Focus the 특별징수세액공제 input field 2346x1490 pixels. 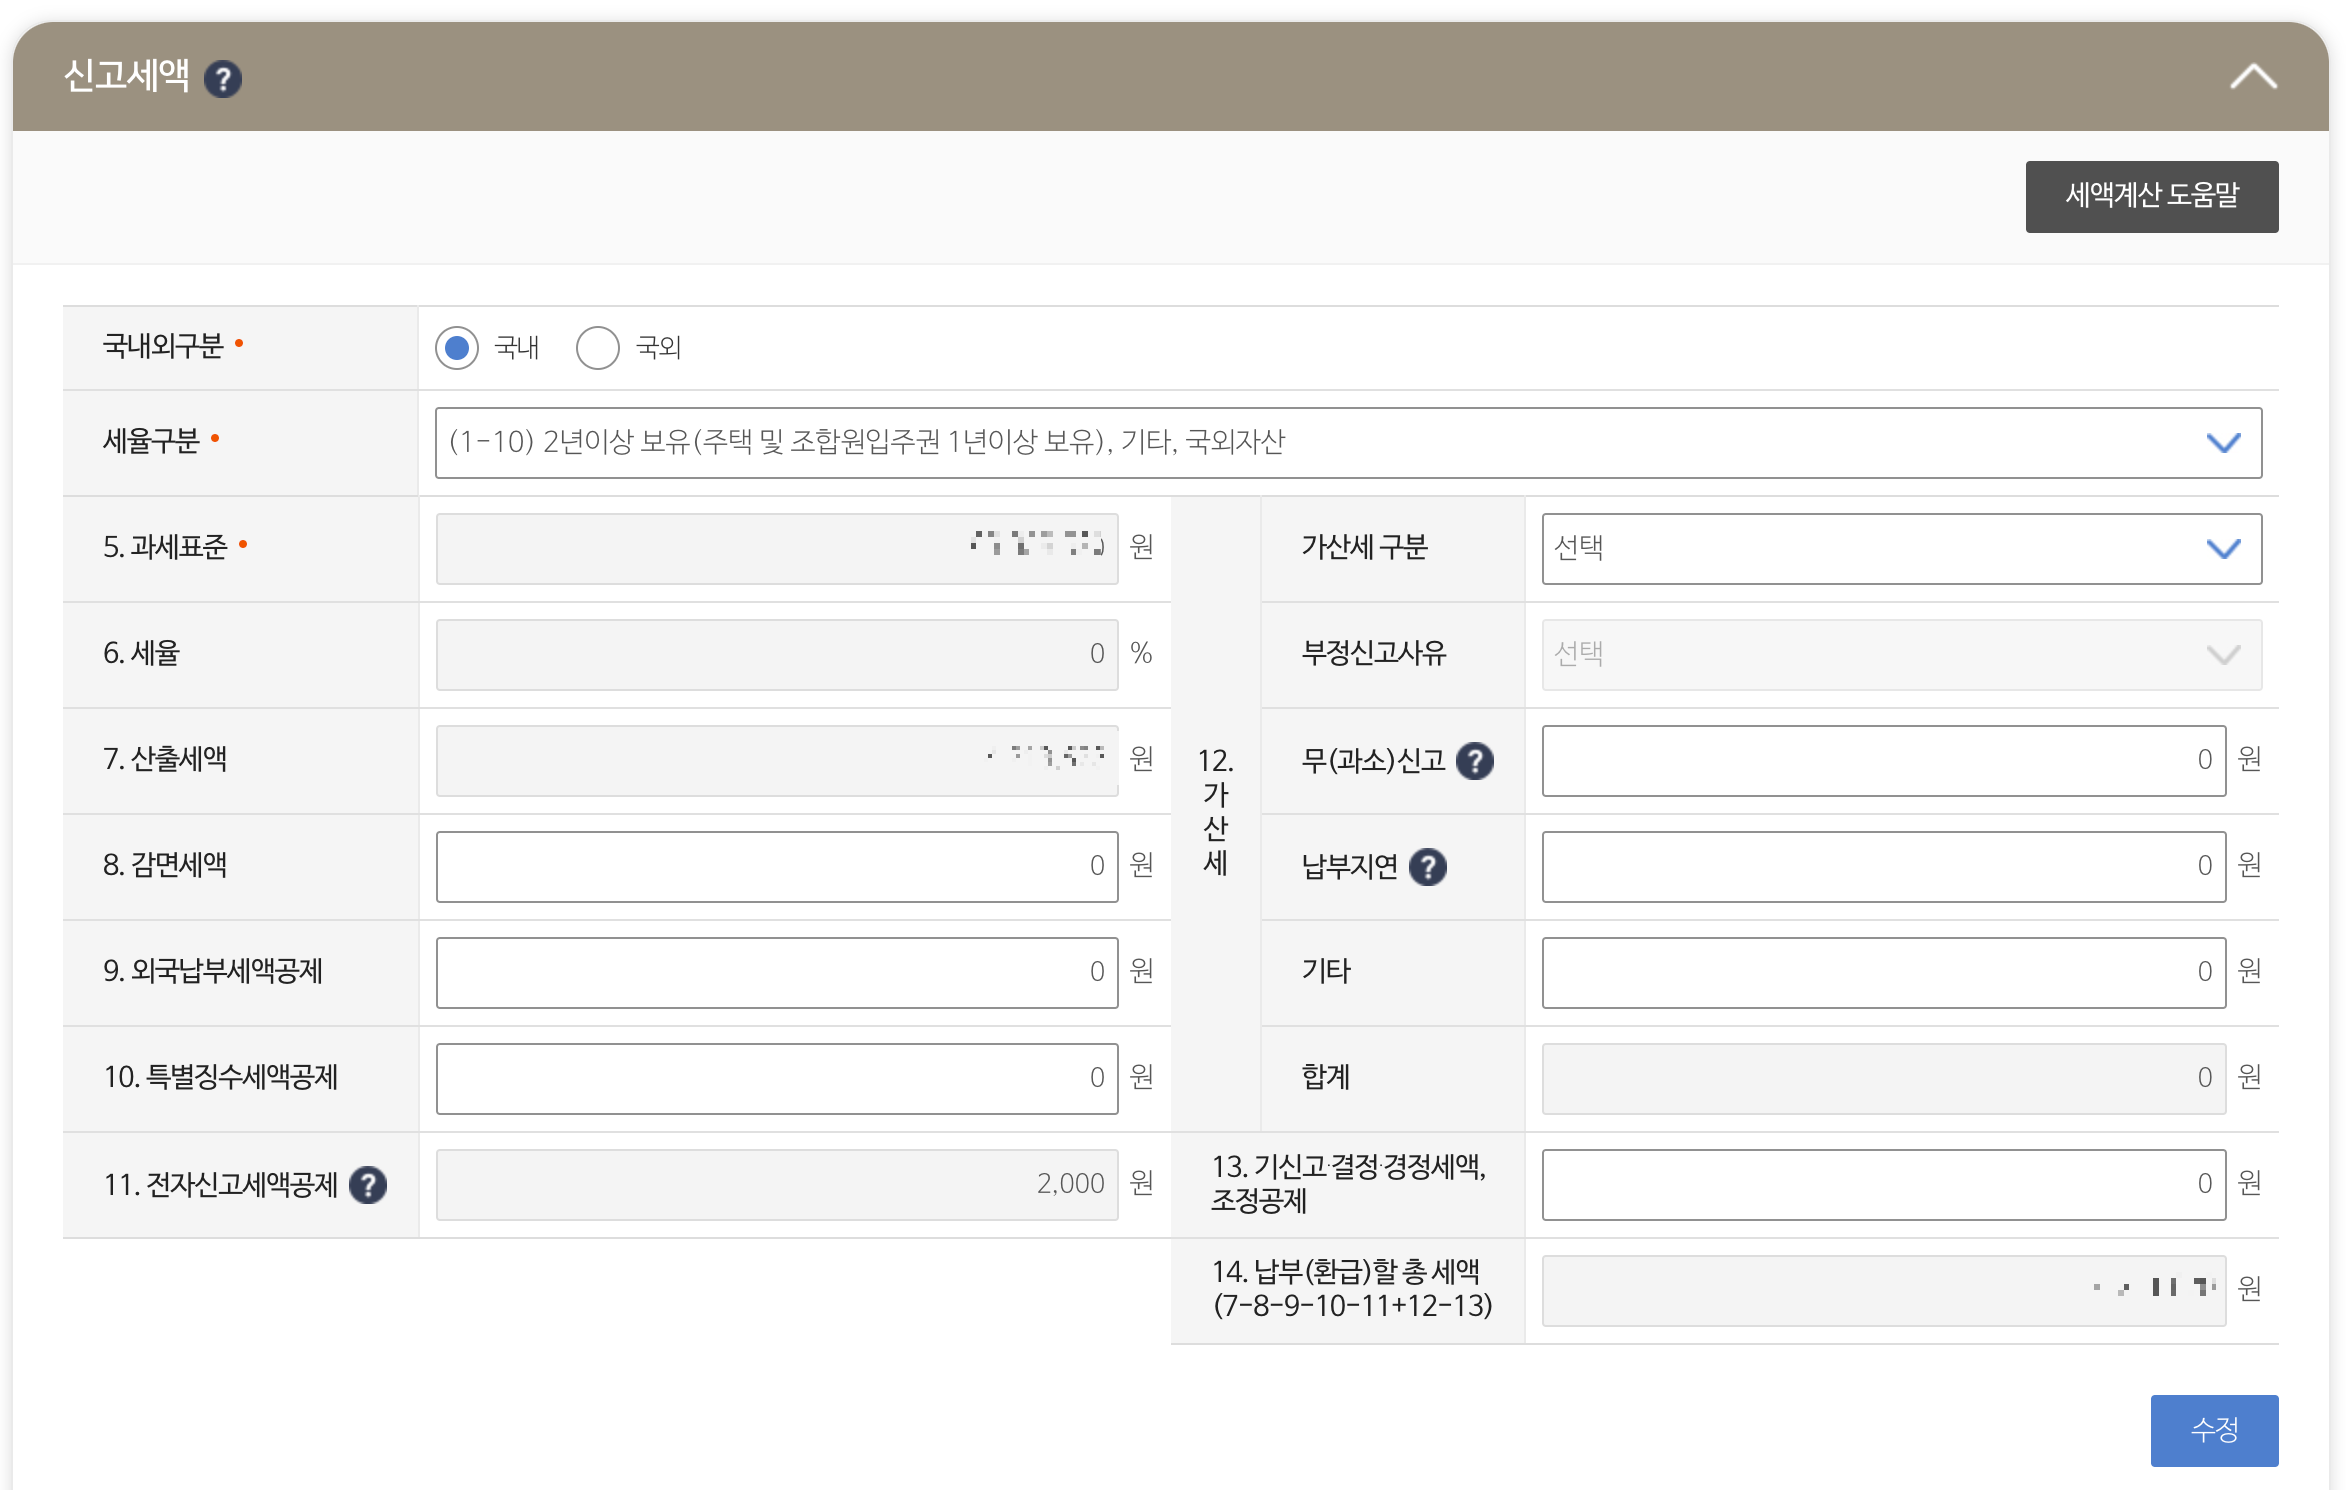(x=776, y=1079)
